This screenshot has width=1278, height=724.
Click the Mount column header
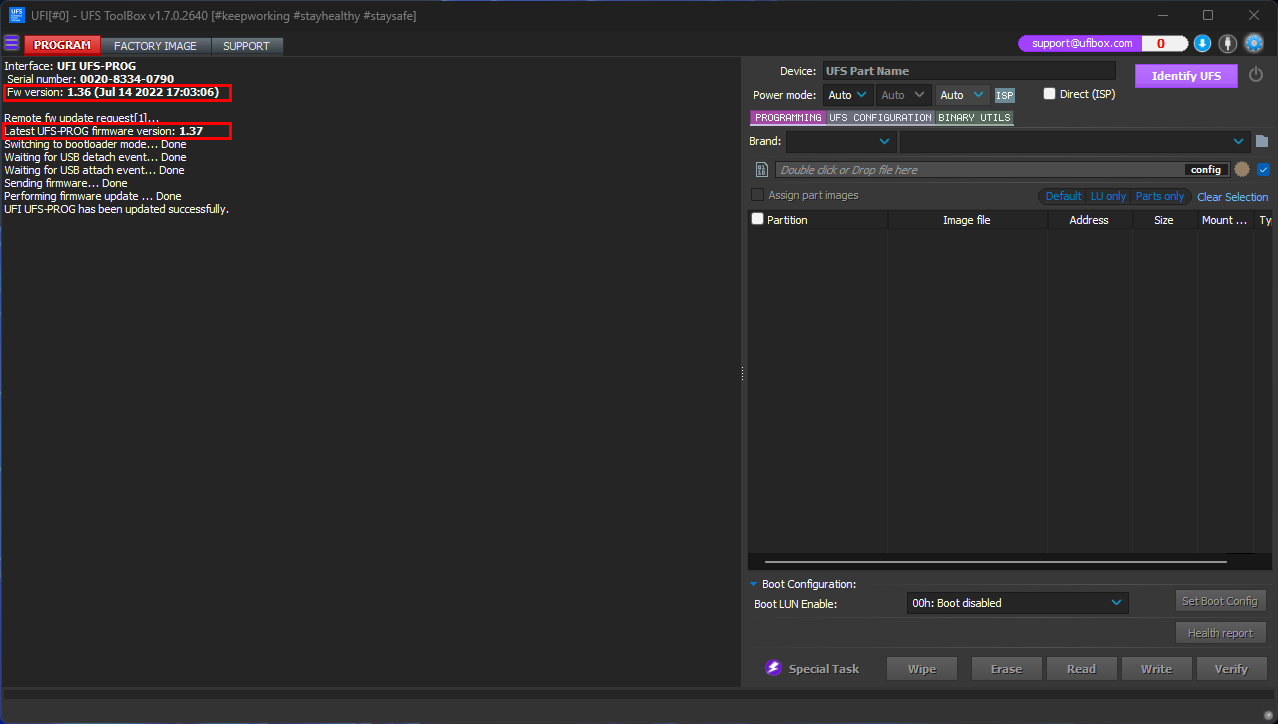tap(1224, 220)
